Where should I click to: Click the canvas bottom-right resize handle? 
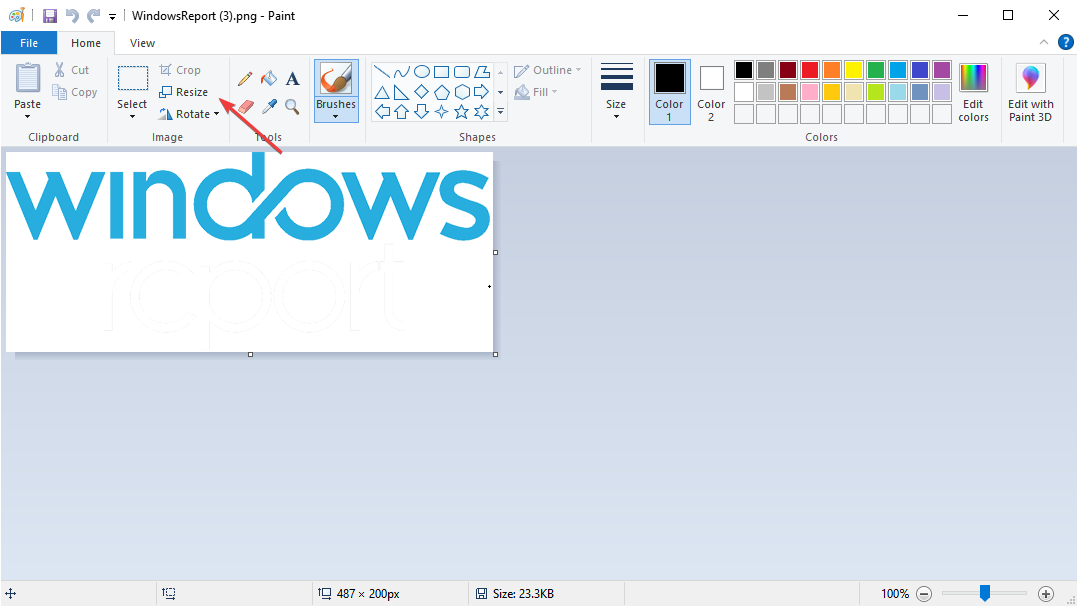[x=496, y=355]
